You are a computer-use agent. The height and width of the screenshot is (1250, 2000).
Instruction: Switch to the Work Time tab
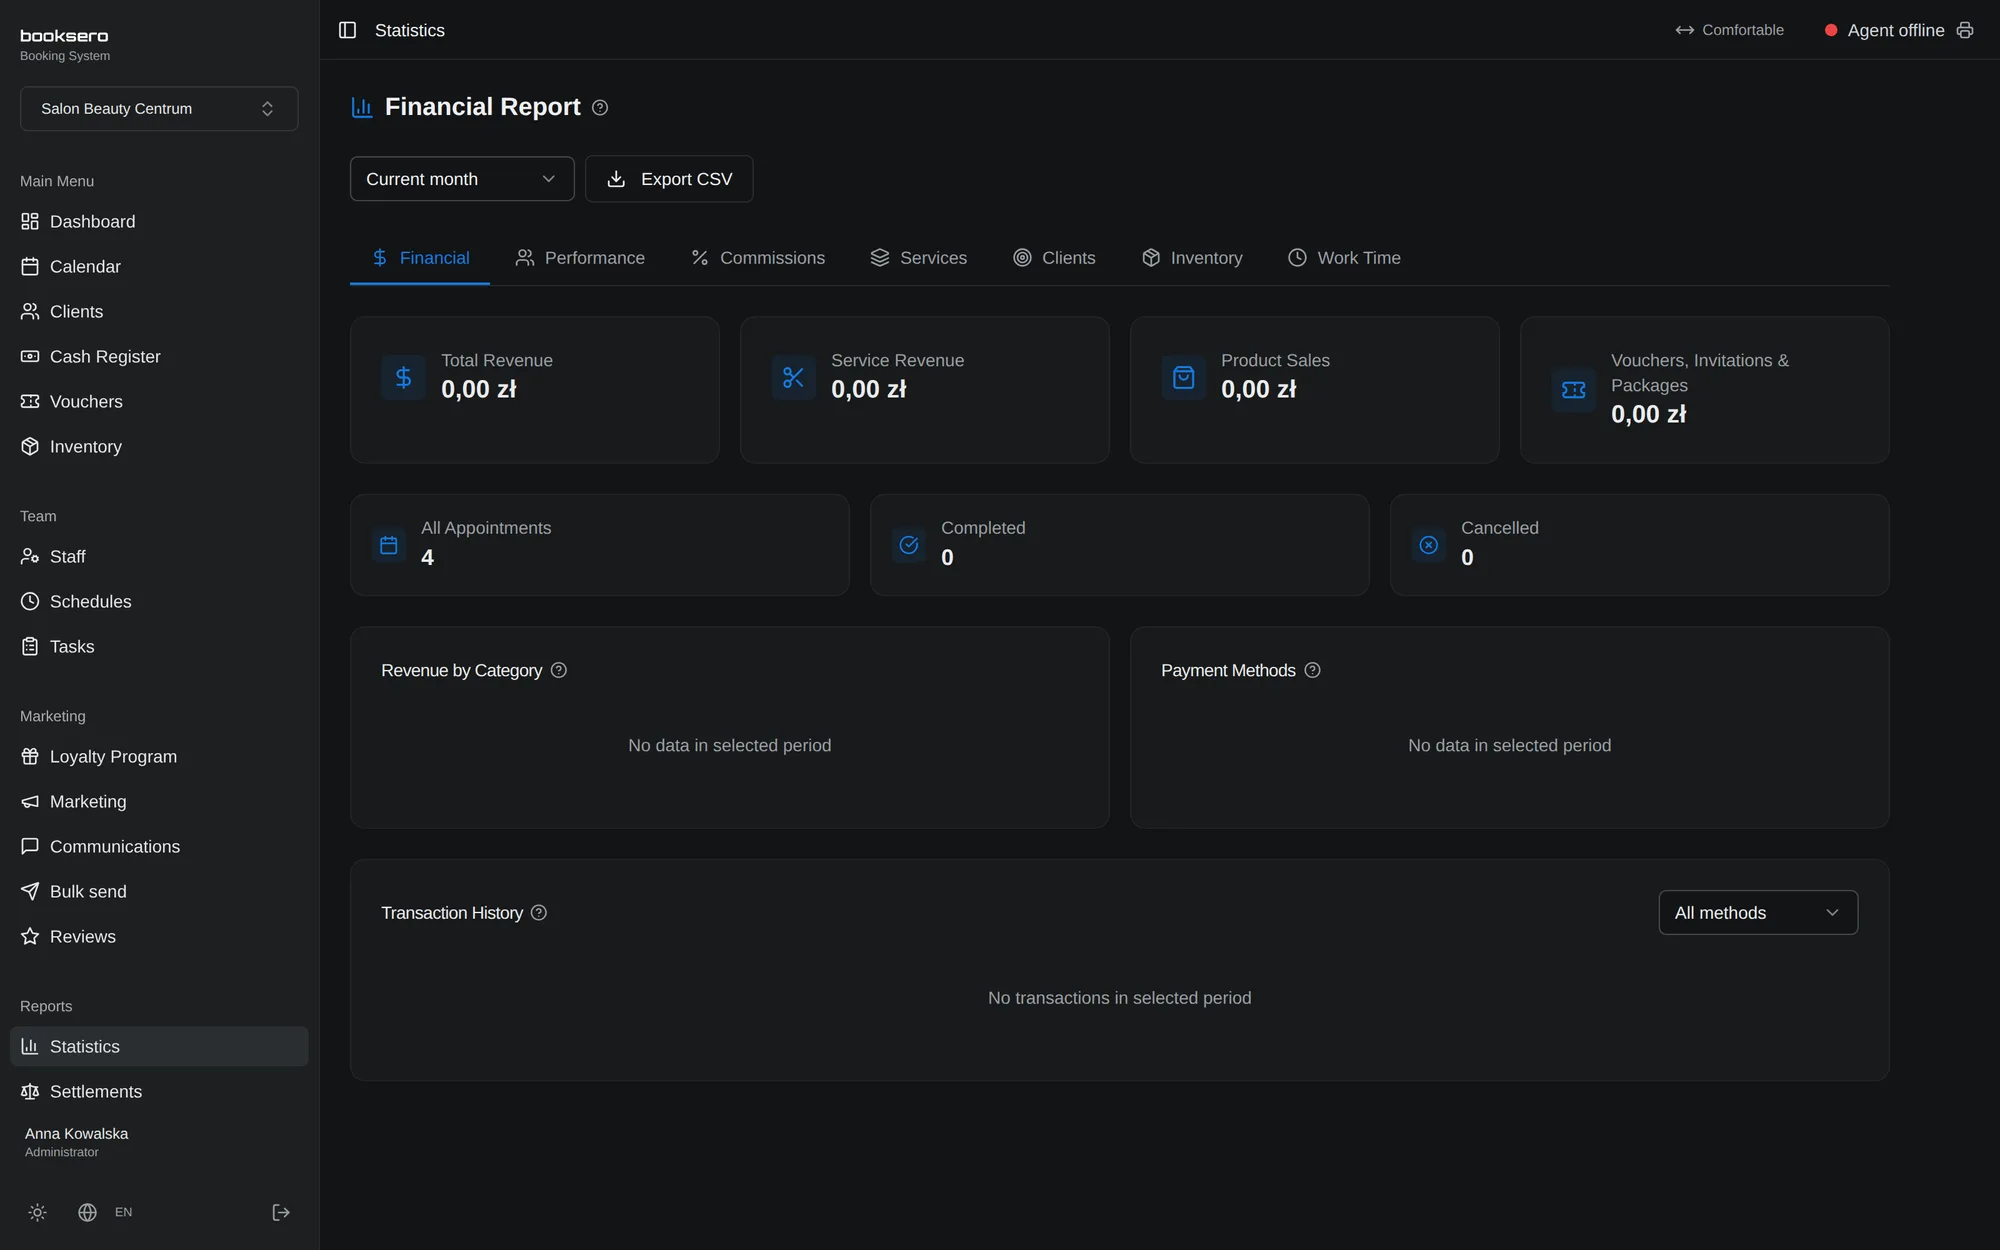click(1344, 258)
